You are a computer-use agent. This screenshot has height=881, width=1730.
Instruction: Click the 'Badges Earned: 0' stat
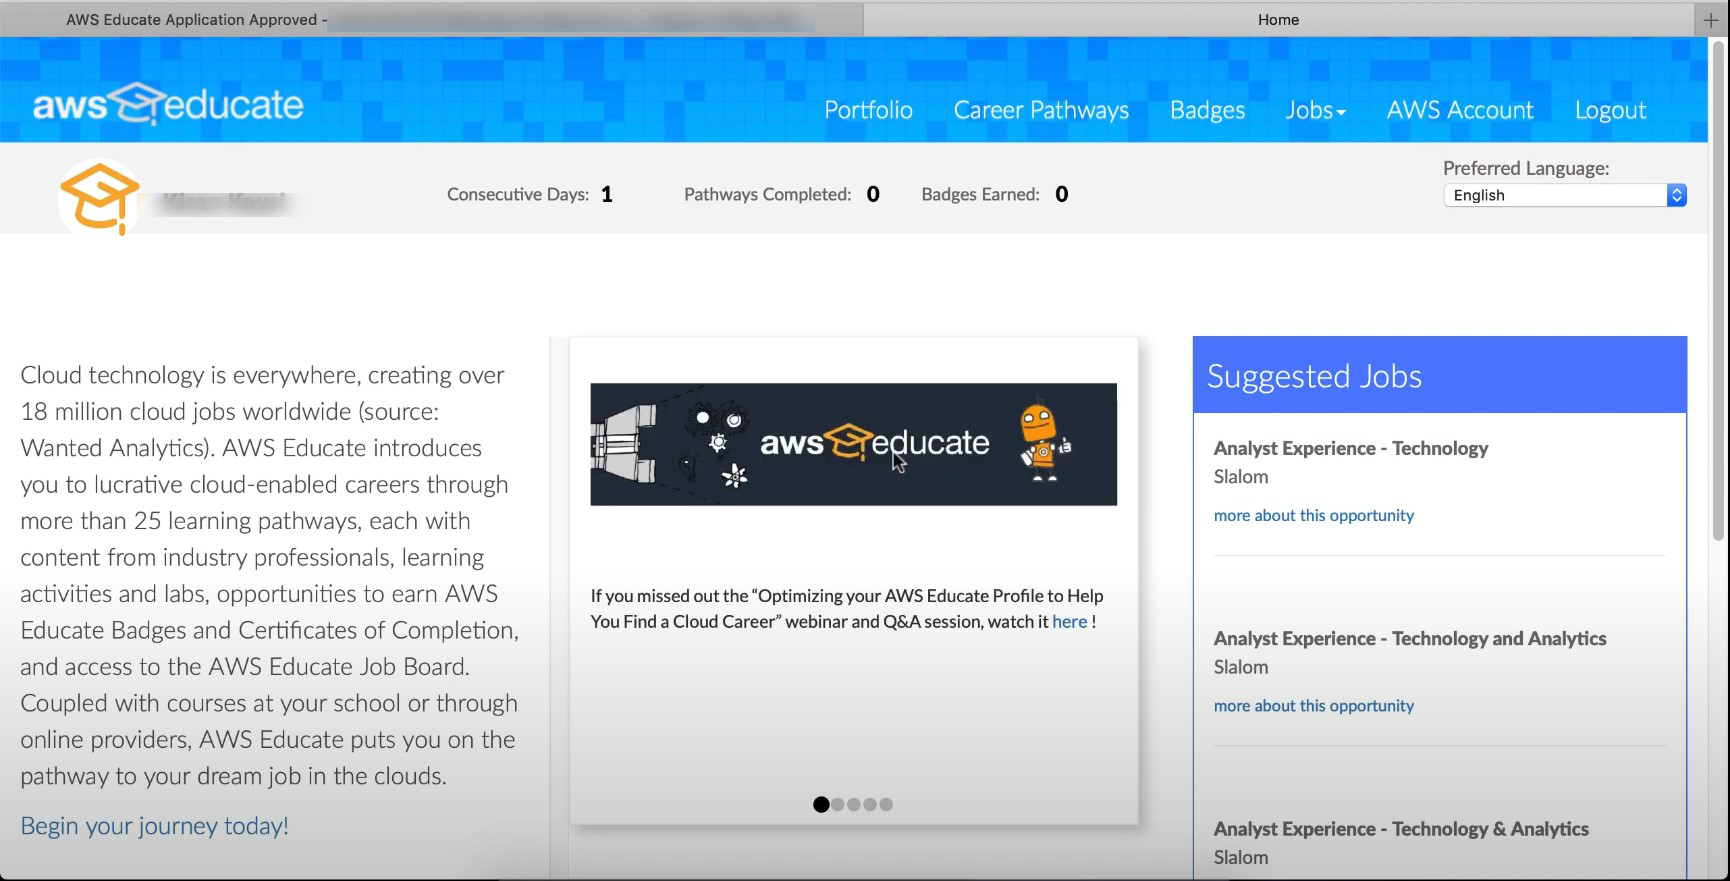995,194
